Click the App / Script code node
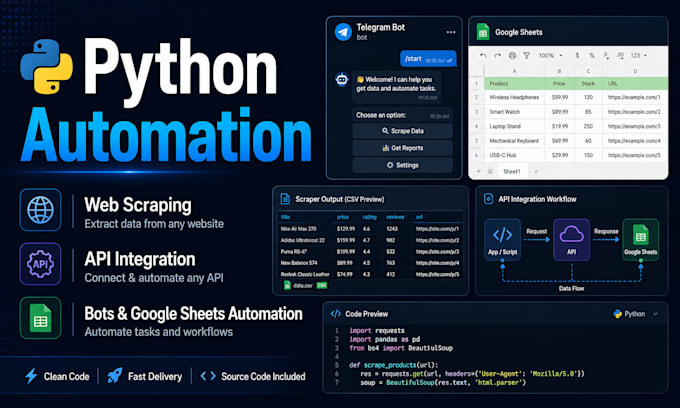Screen dimensions: 680x408 (502, 239)
